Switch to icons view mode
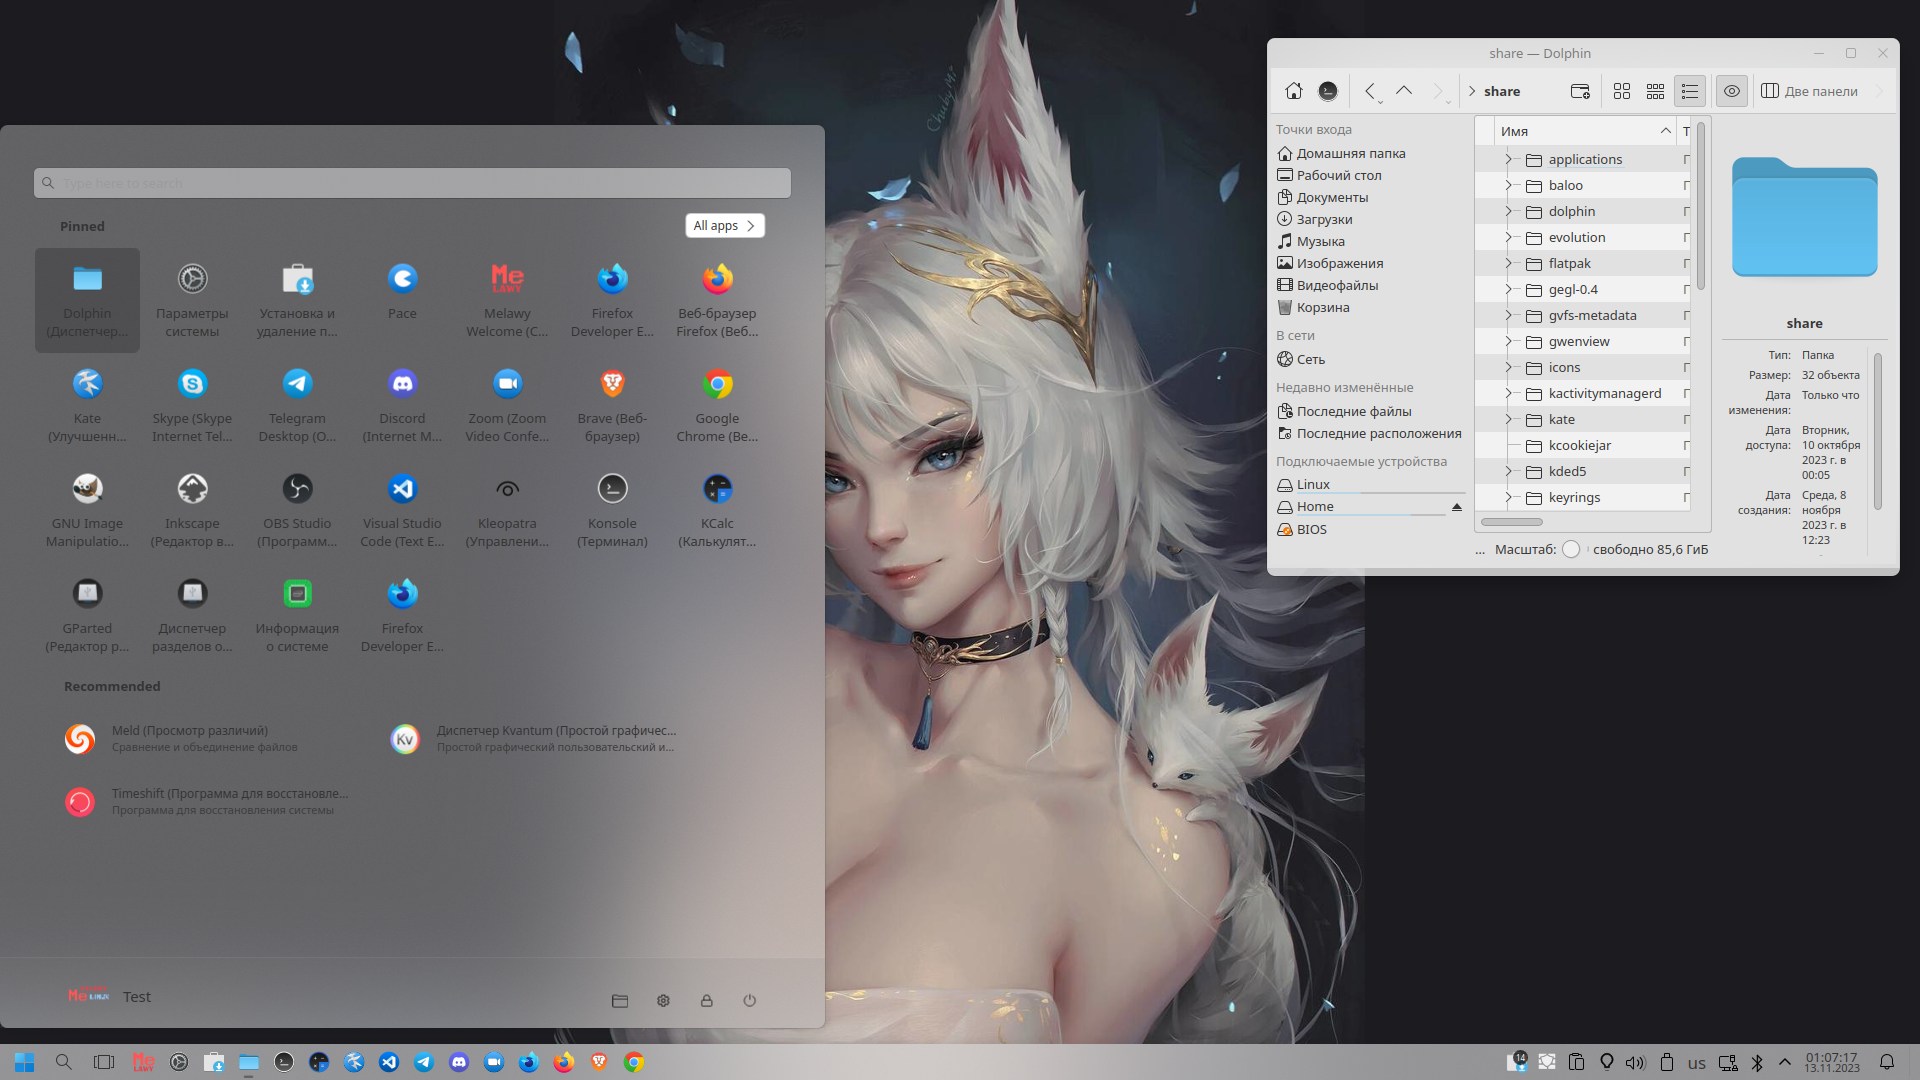 click(x=1622, y=91)
